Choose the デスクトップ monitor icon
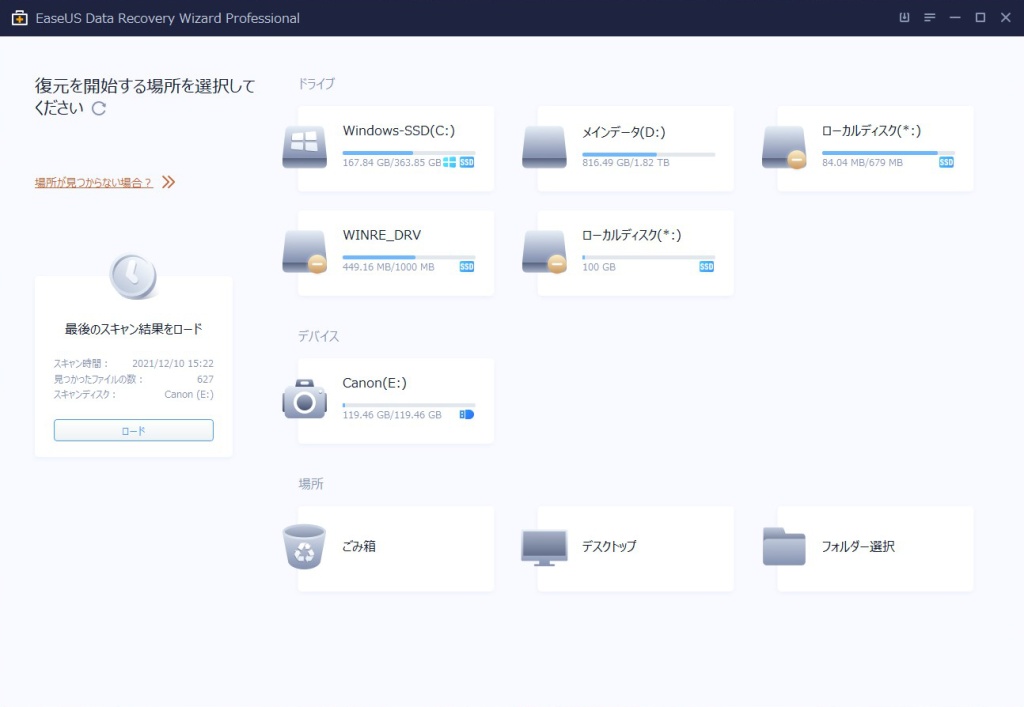1024x707 pixels. tap(544, 548)
